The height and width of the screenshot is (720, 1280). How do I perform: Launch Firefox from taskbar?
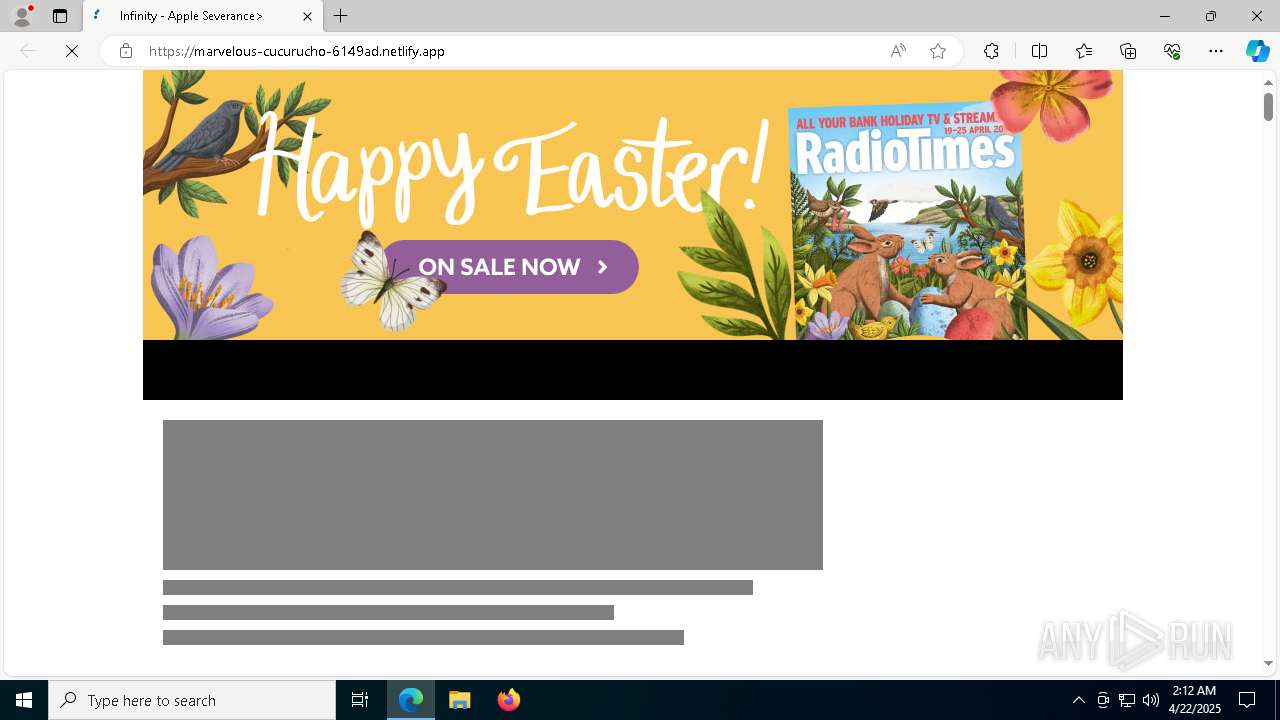pyautogui.click(x=509, y=700)
